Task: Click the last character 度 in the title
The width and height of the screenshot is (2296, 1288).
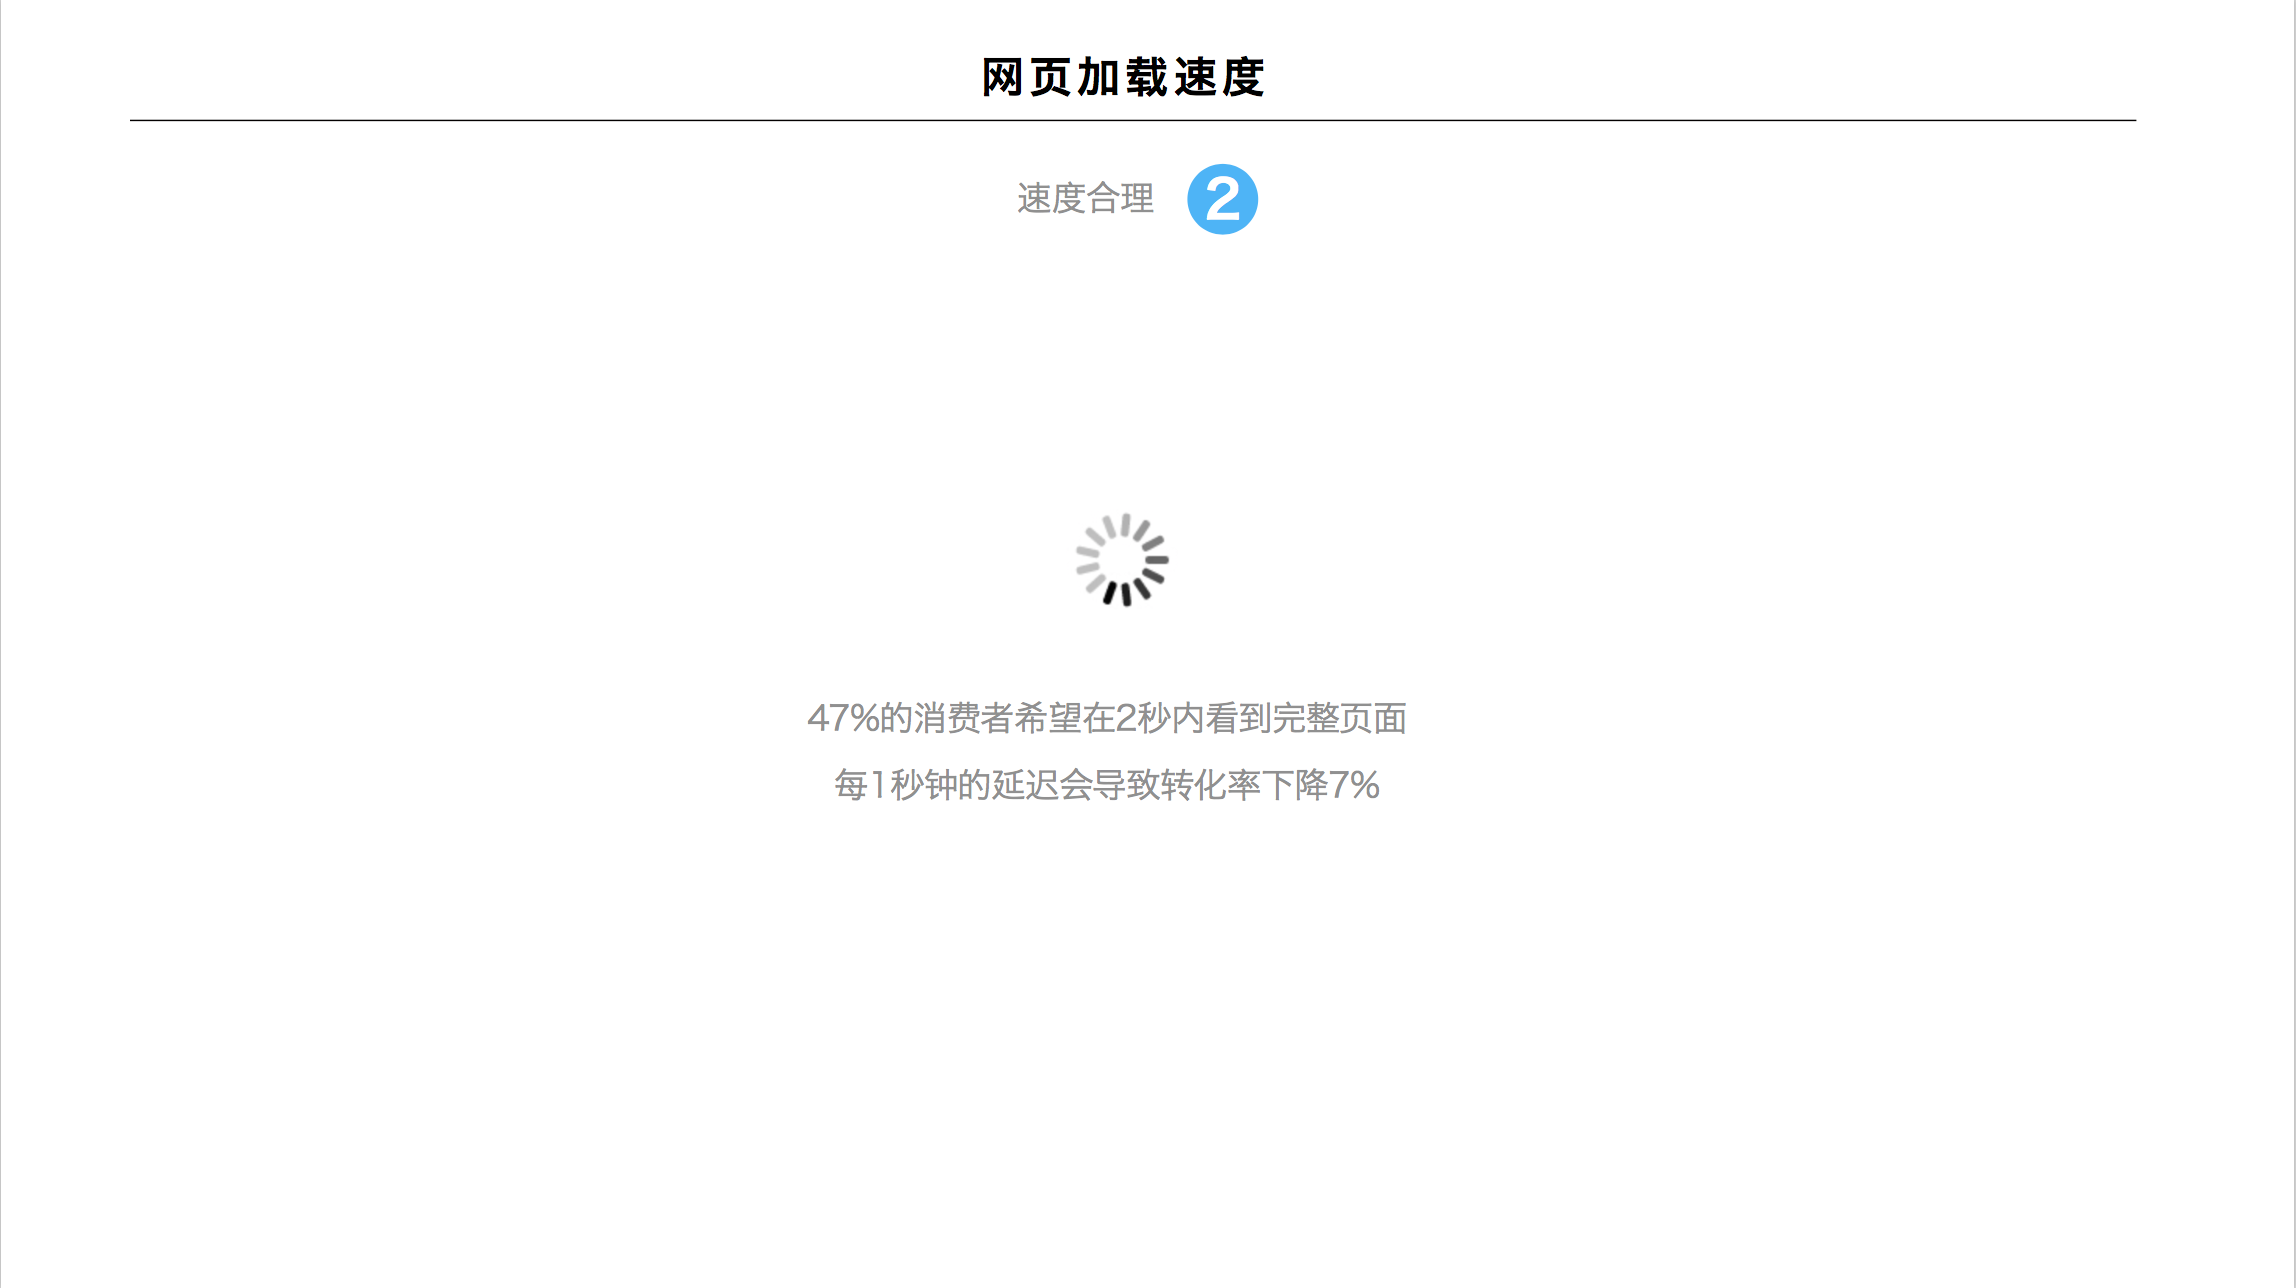Action: (1244, 77)
